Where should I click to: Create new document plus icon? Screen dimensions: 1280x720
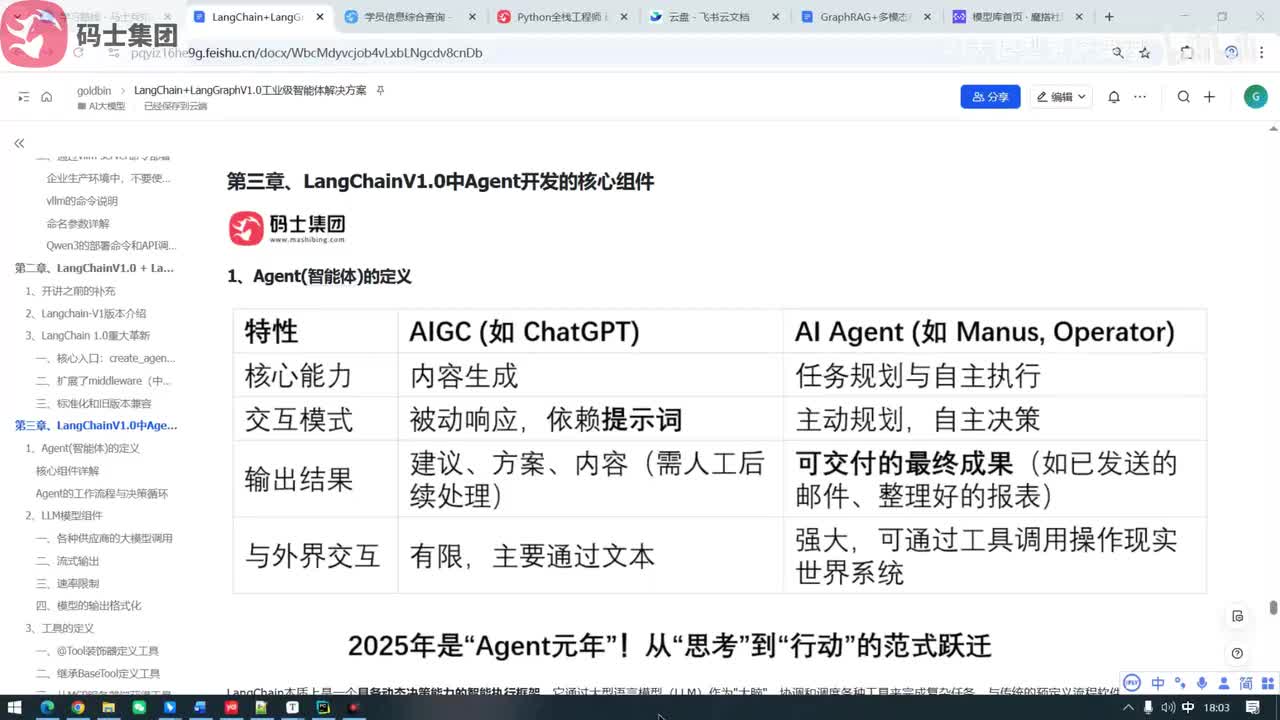[x=1209, y=97]
